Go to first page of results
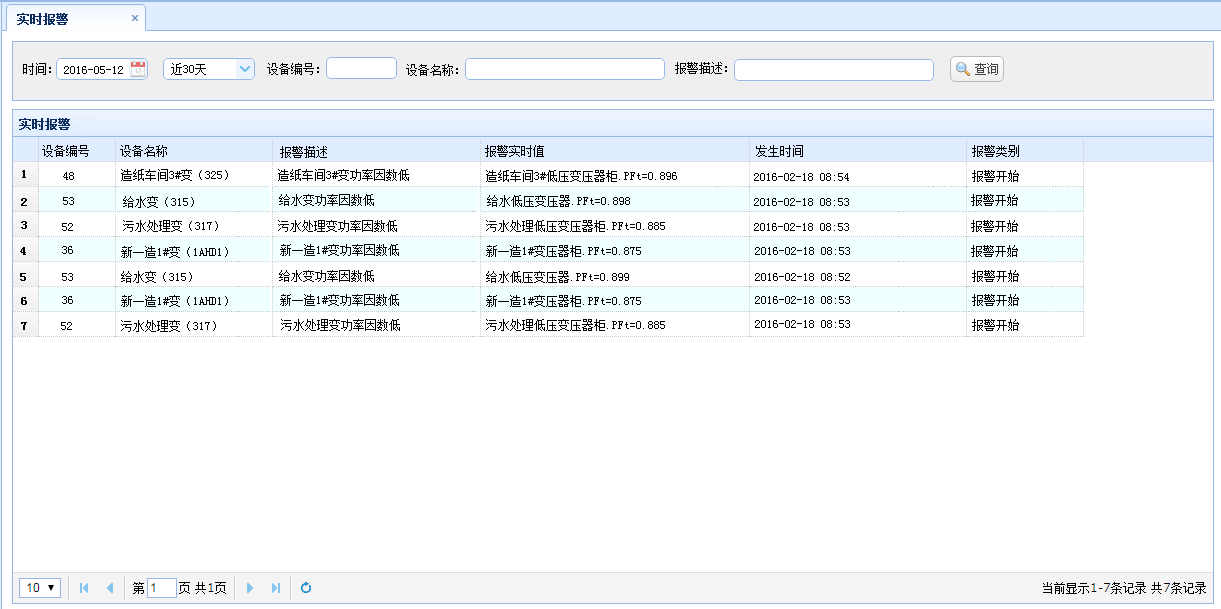This screenshot has height=609, width=1221. tap(84, 588)
